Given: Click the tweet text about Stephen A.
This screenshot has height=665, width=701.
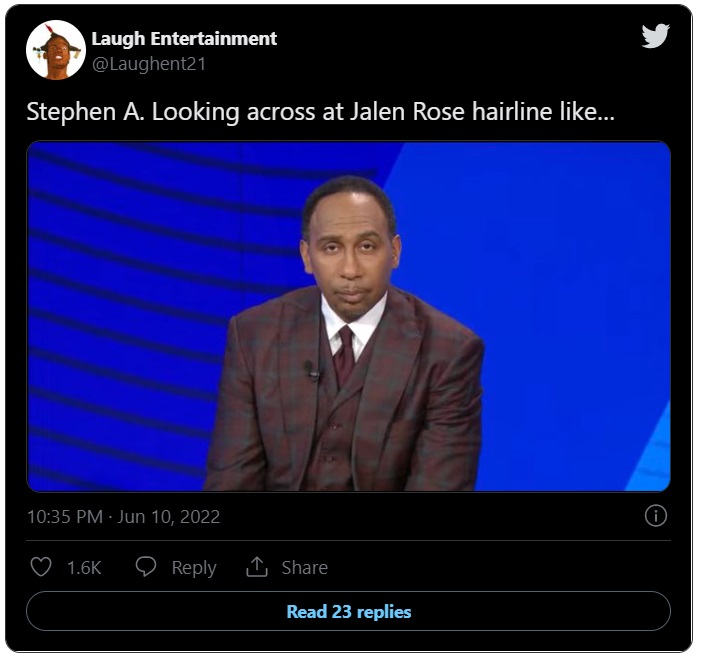Looking at the screenshot, I should [321, 111].
